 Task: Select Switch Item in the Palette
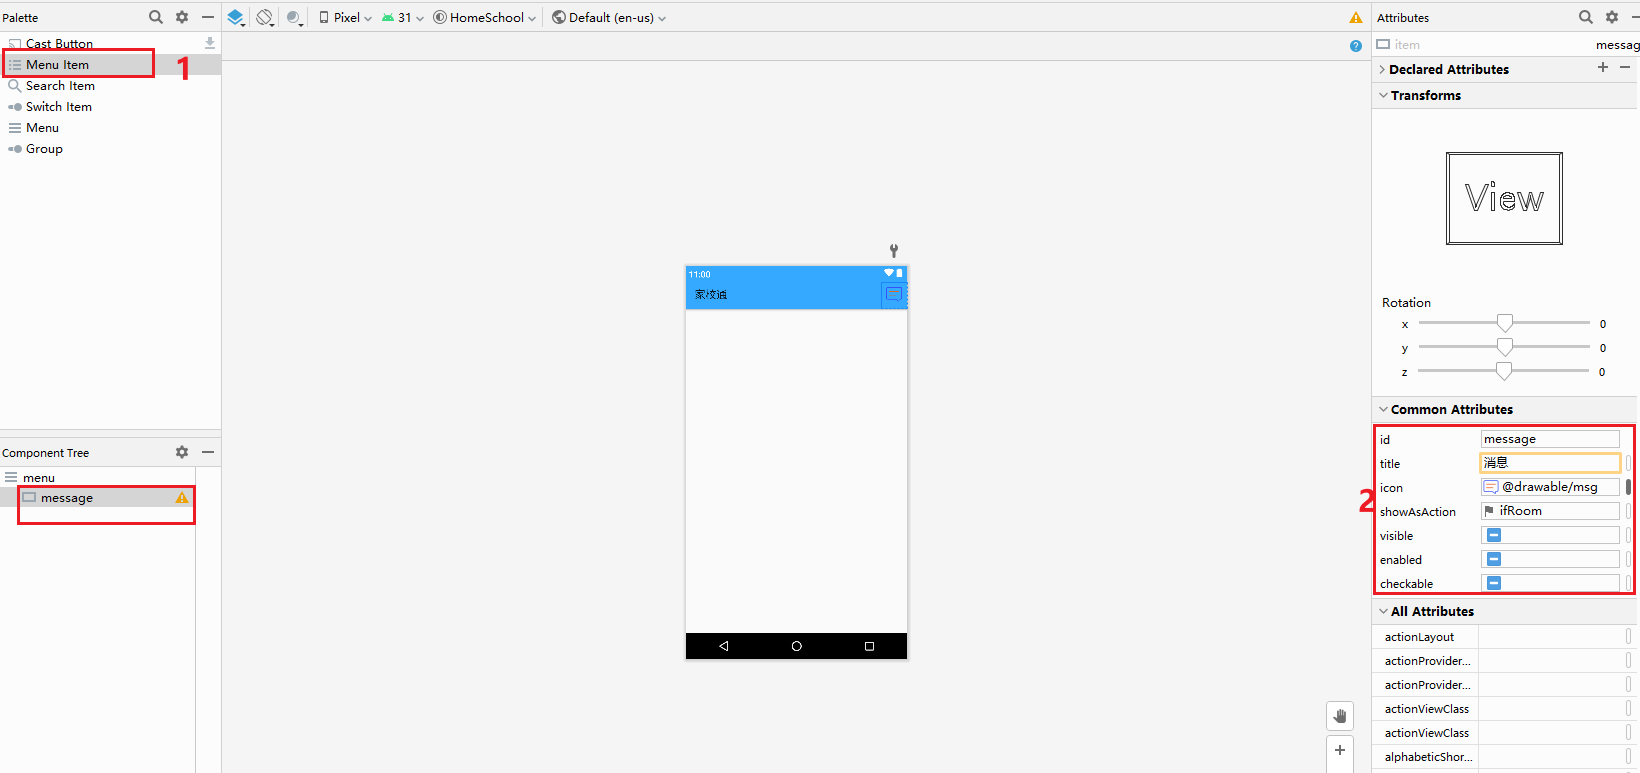click(x=59, y=107)
